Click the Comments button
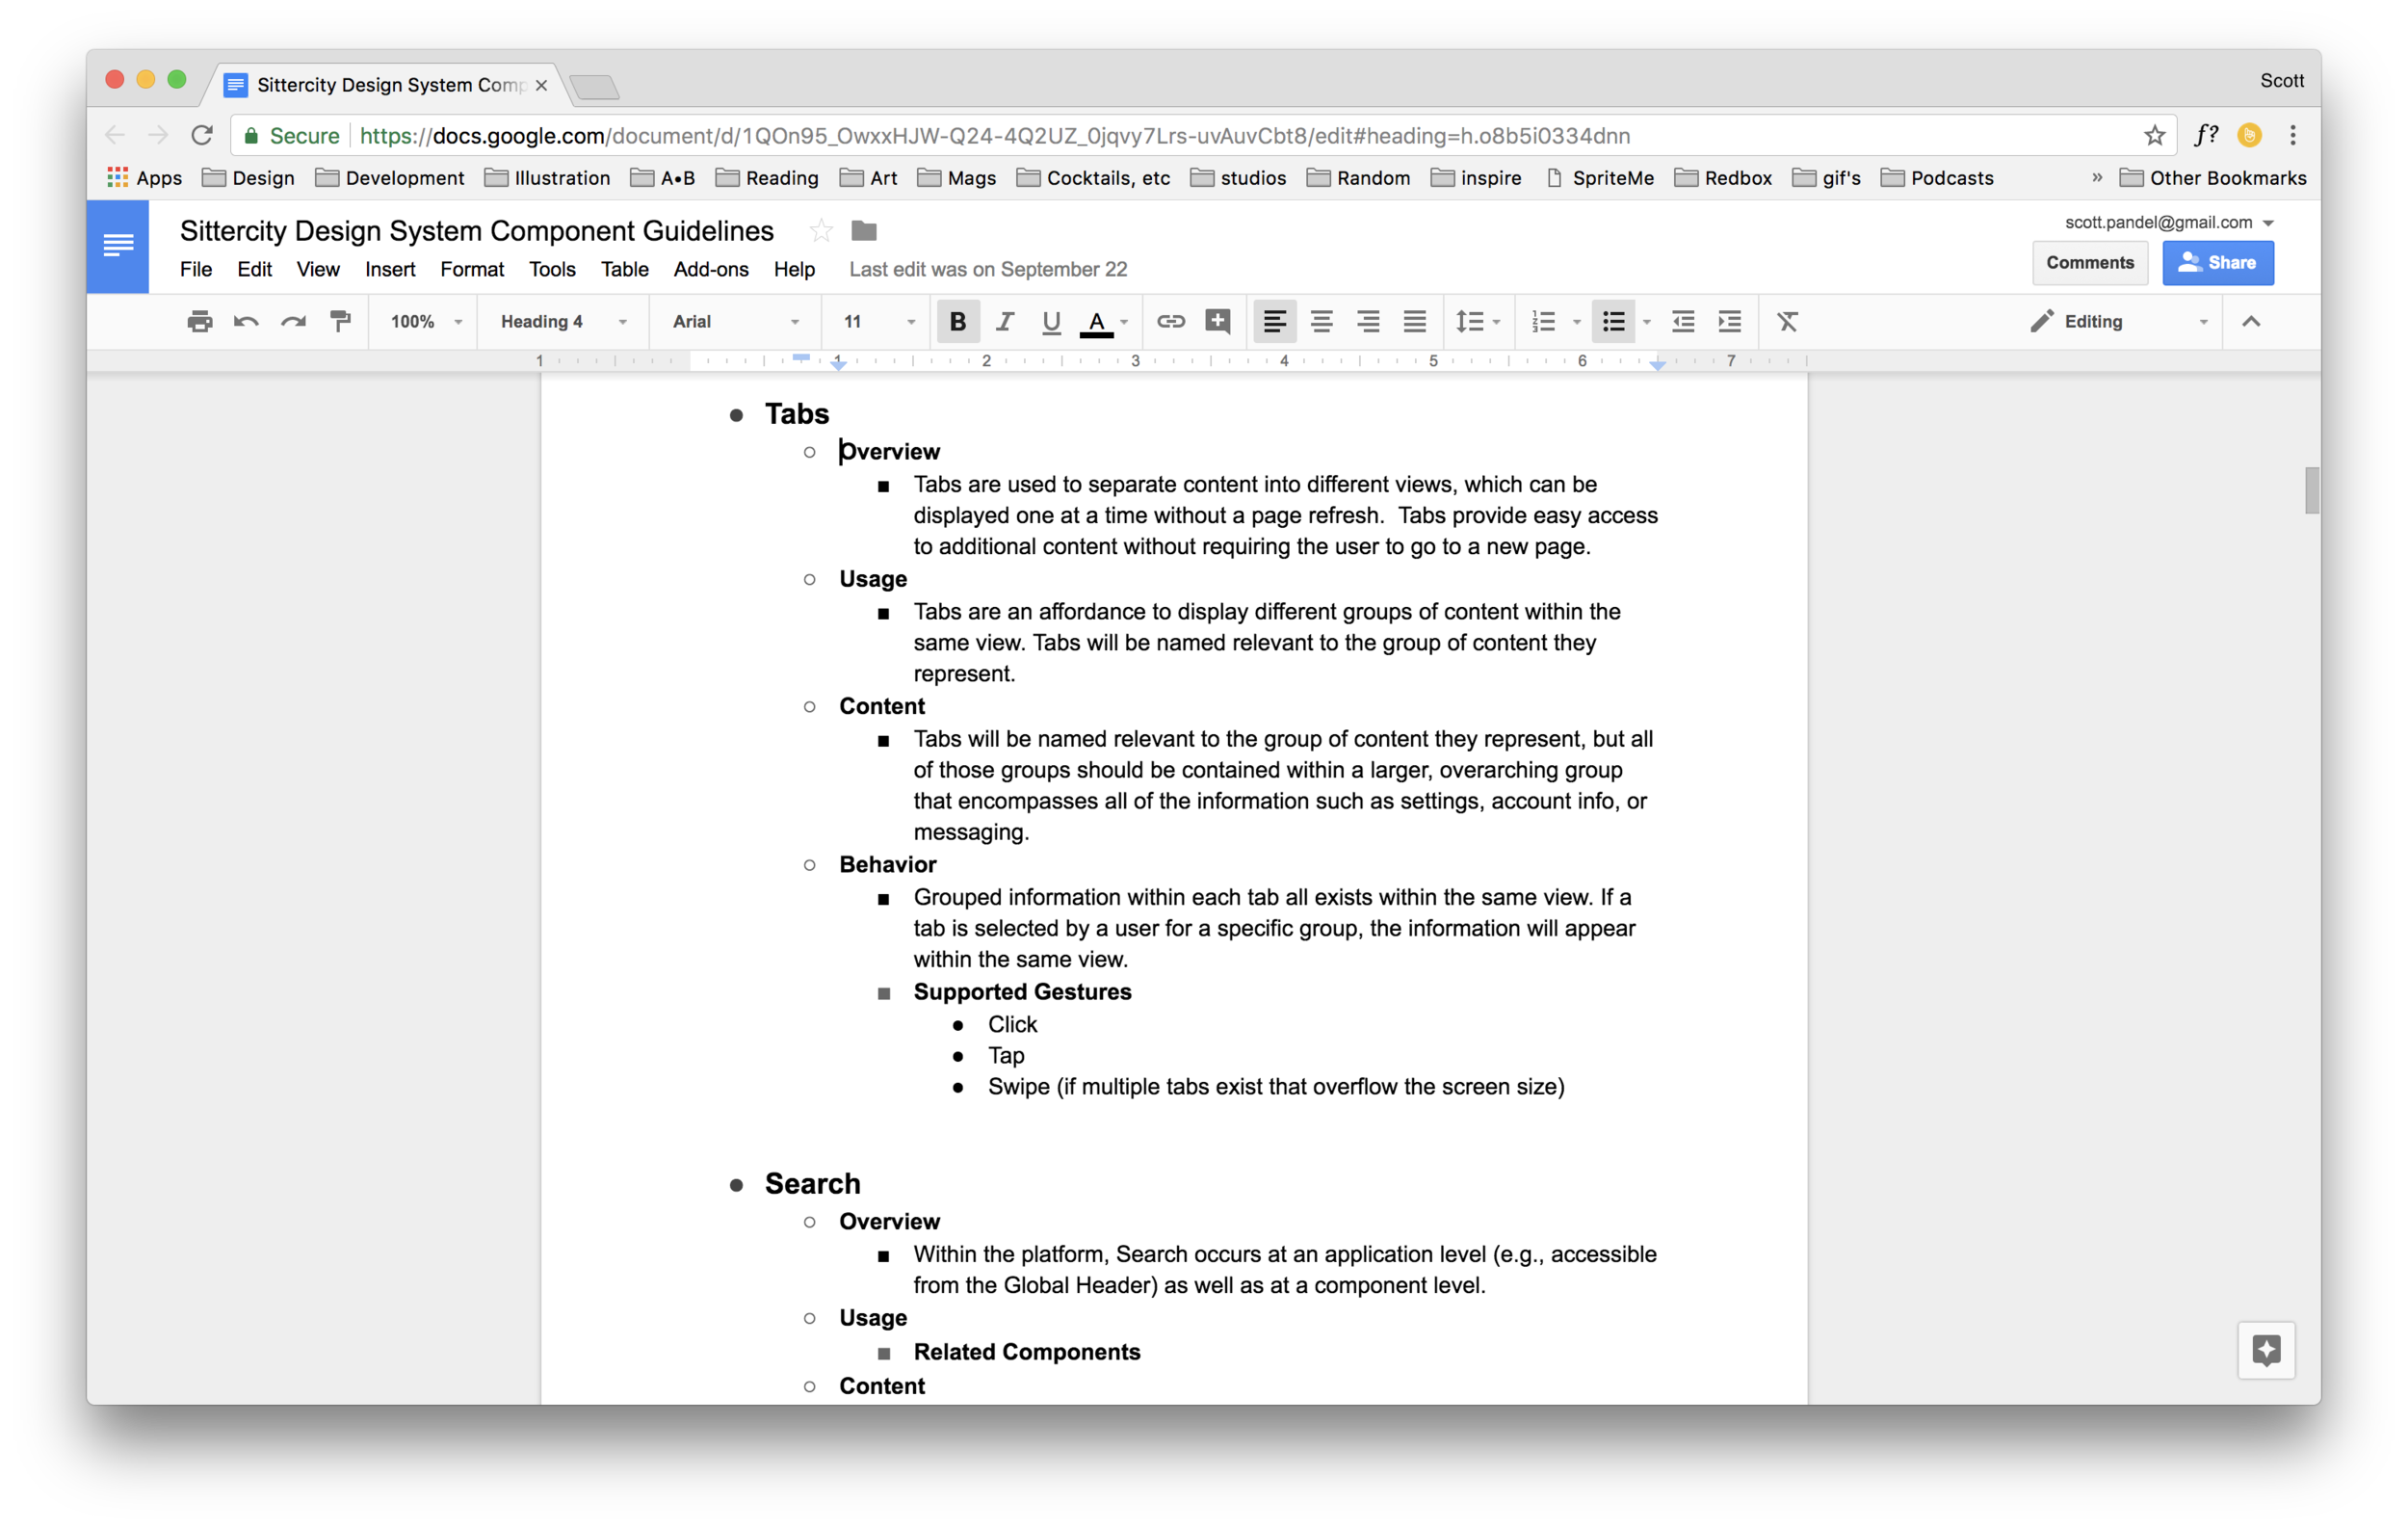This screenshot has width=2408, height=1529. click(2089, 262)
